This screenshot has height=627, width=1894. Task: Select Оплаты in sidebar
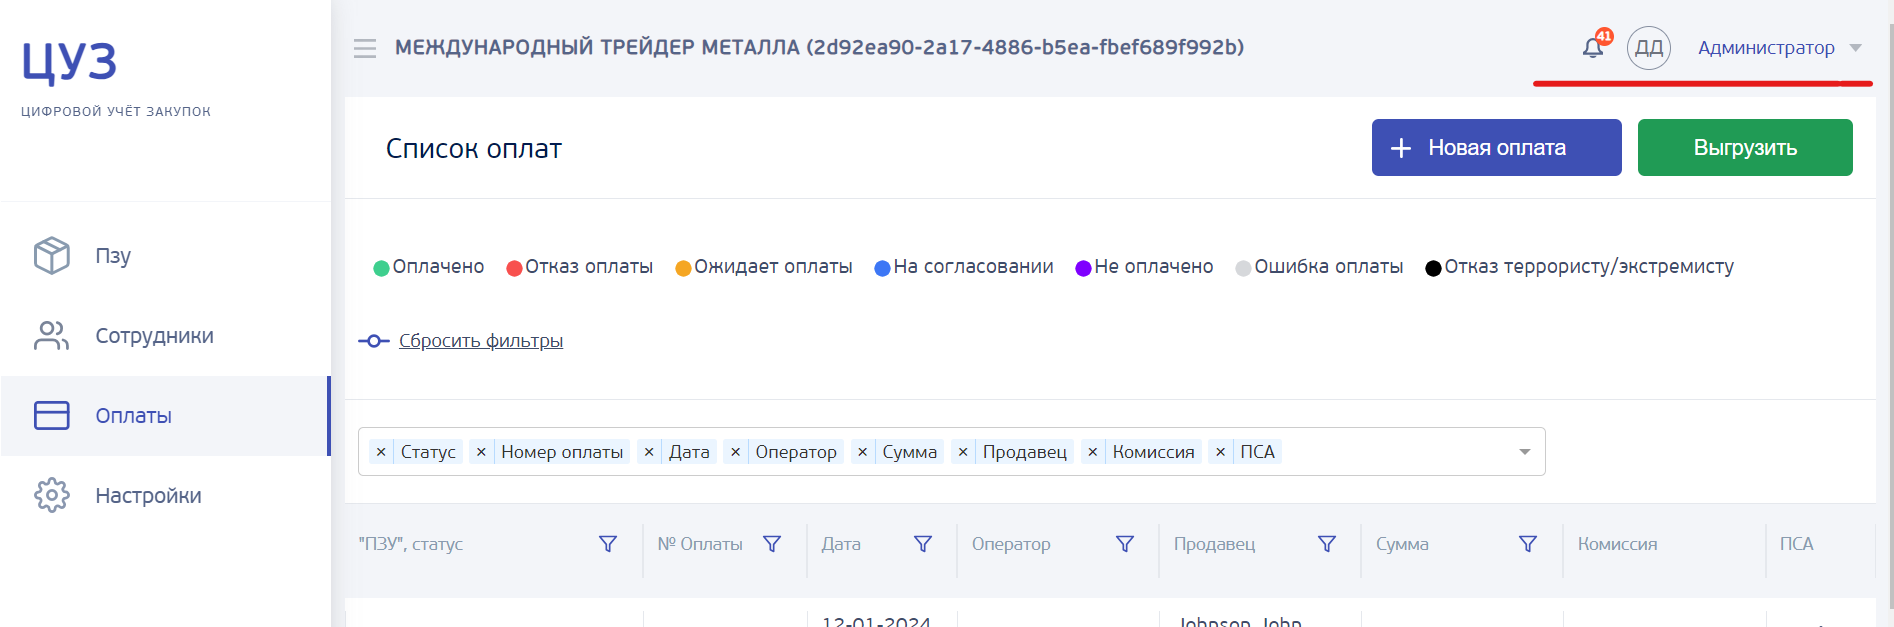(165, 416)
